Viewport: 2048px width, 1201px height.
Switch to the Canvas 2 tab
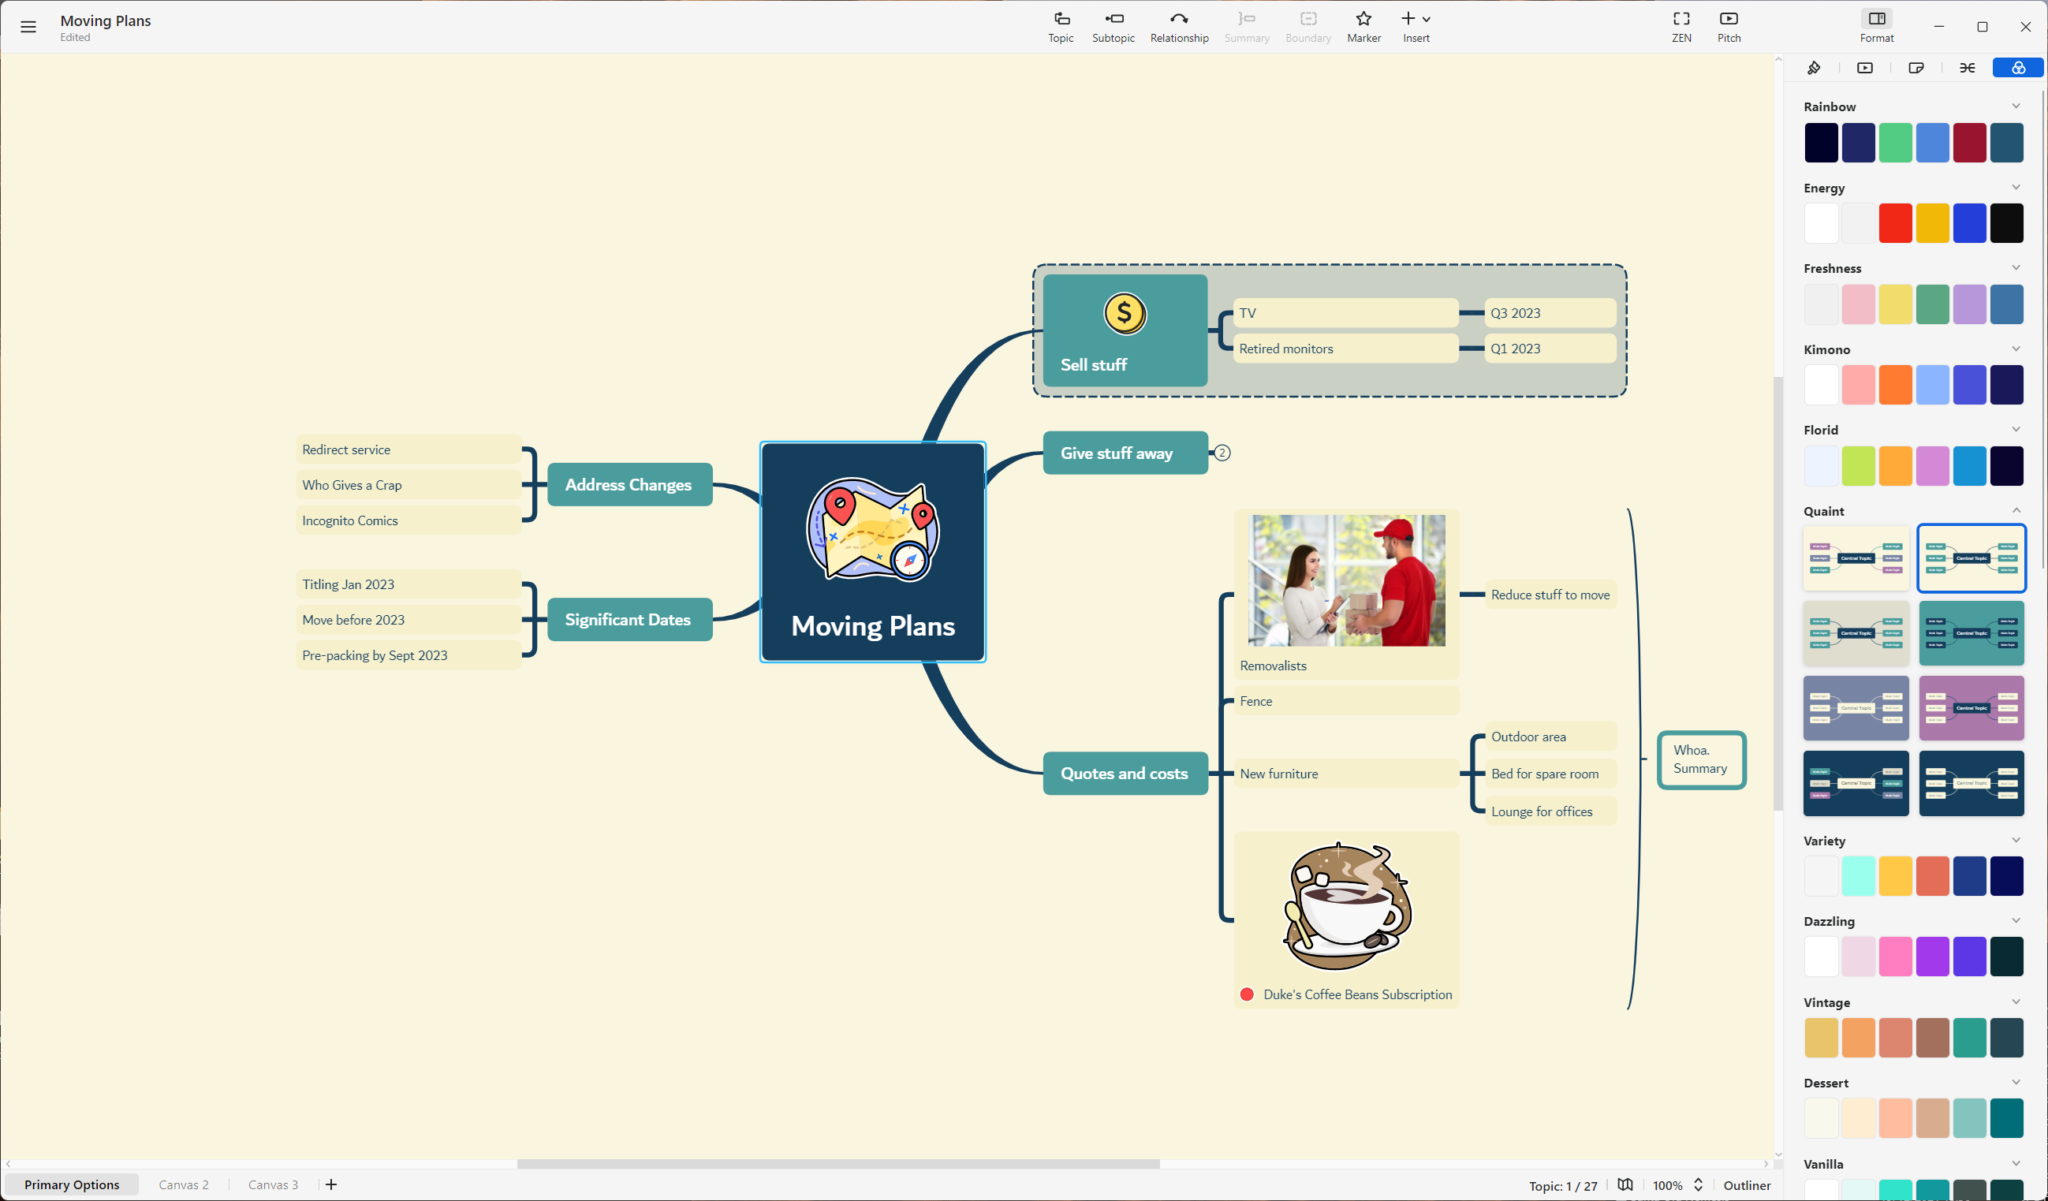pyautogui.click(x=183, y=1184)
